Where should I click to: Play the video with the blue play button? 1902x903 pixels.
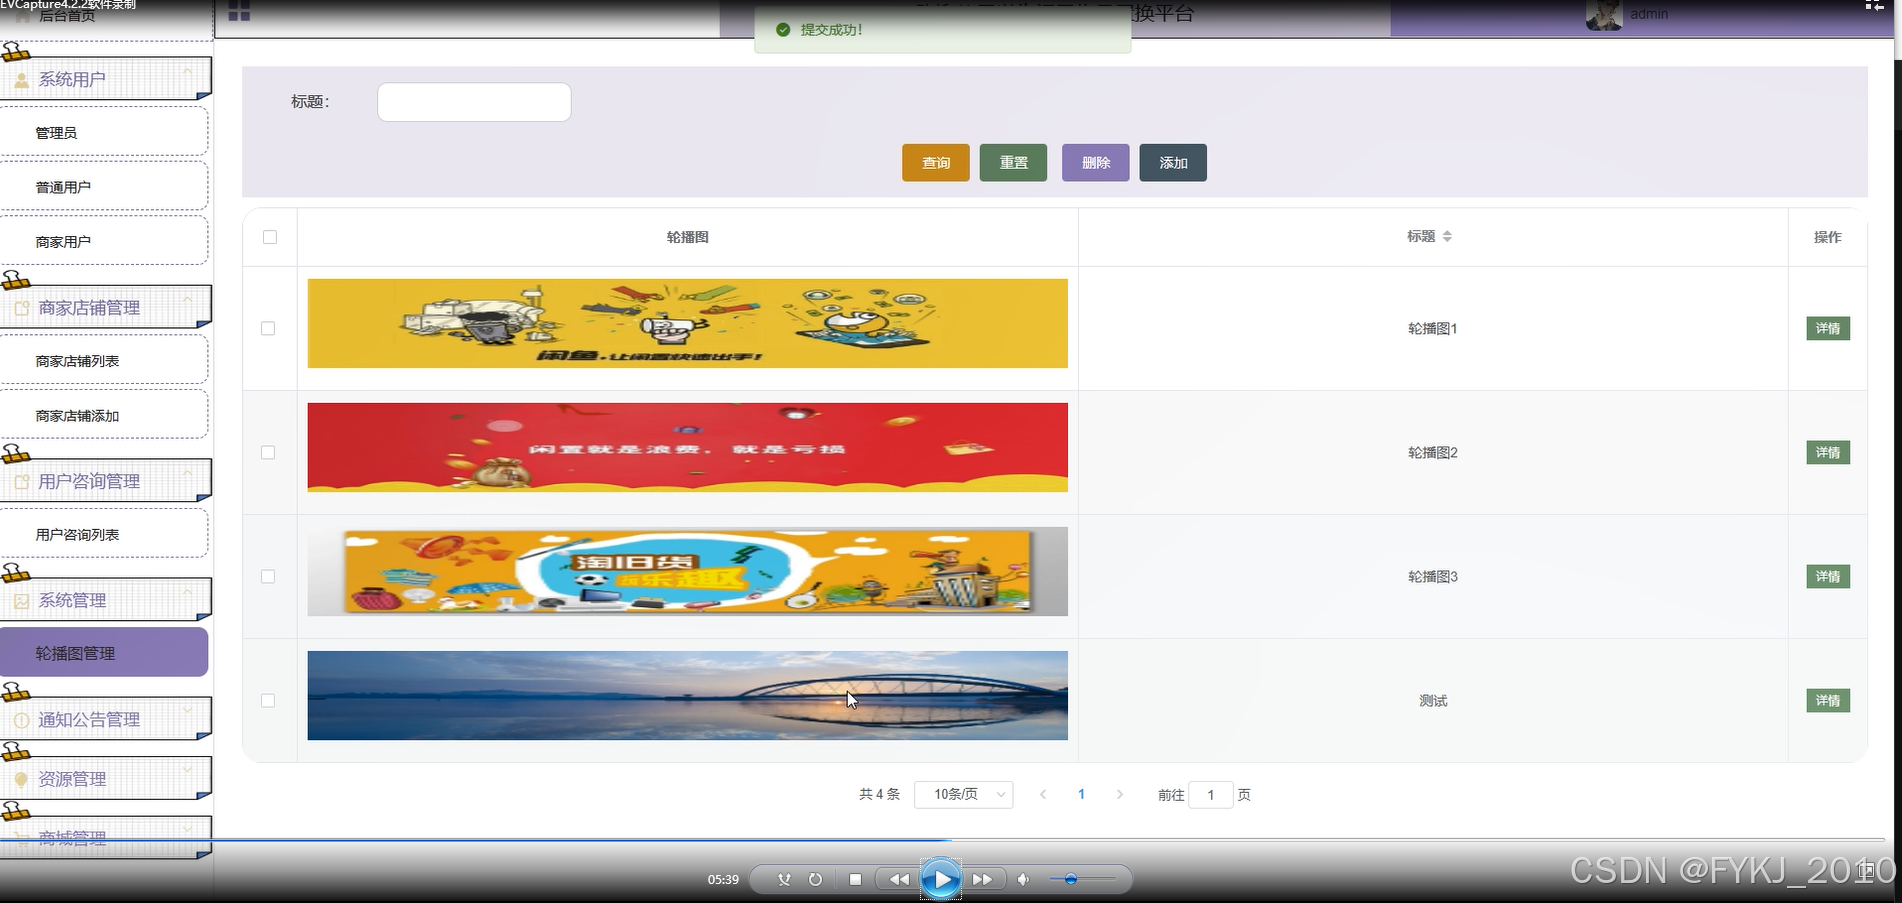pyautogui.click(x=940, y=879)
